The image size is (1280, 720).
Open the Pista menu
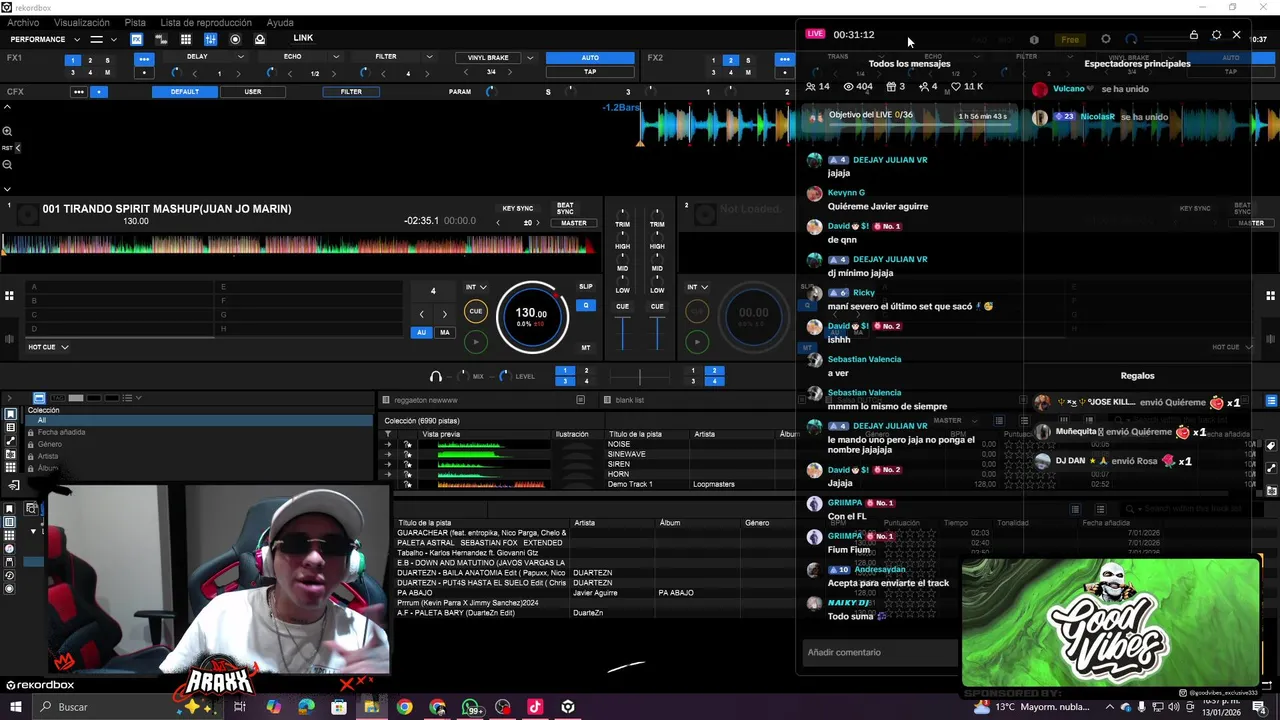point(135,22)
